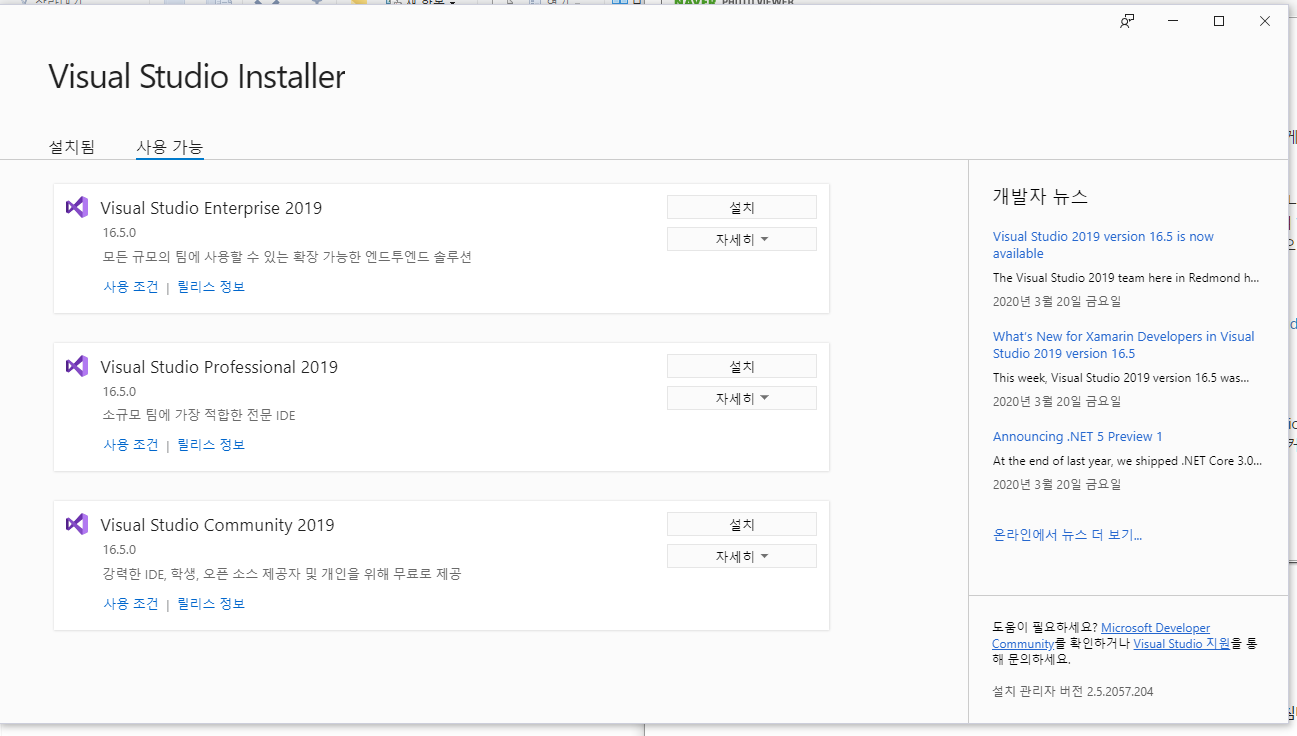
Task: Switch to the 설치됨 tab
Action: point(71,147)
